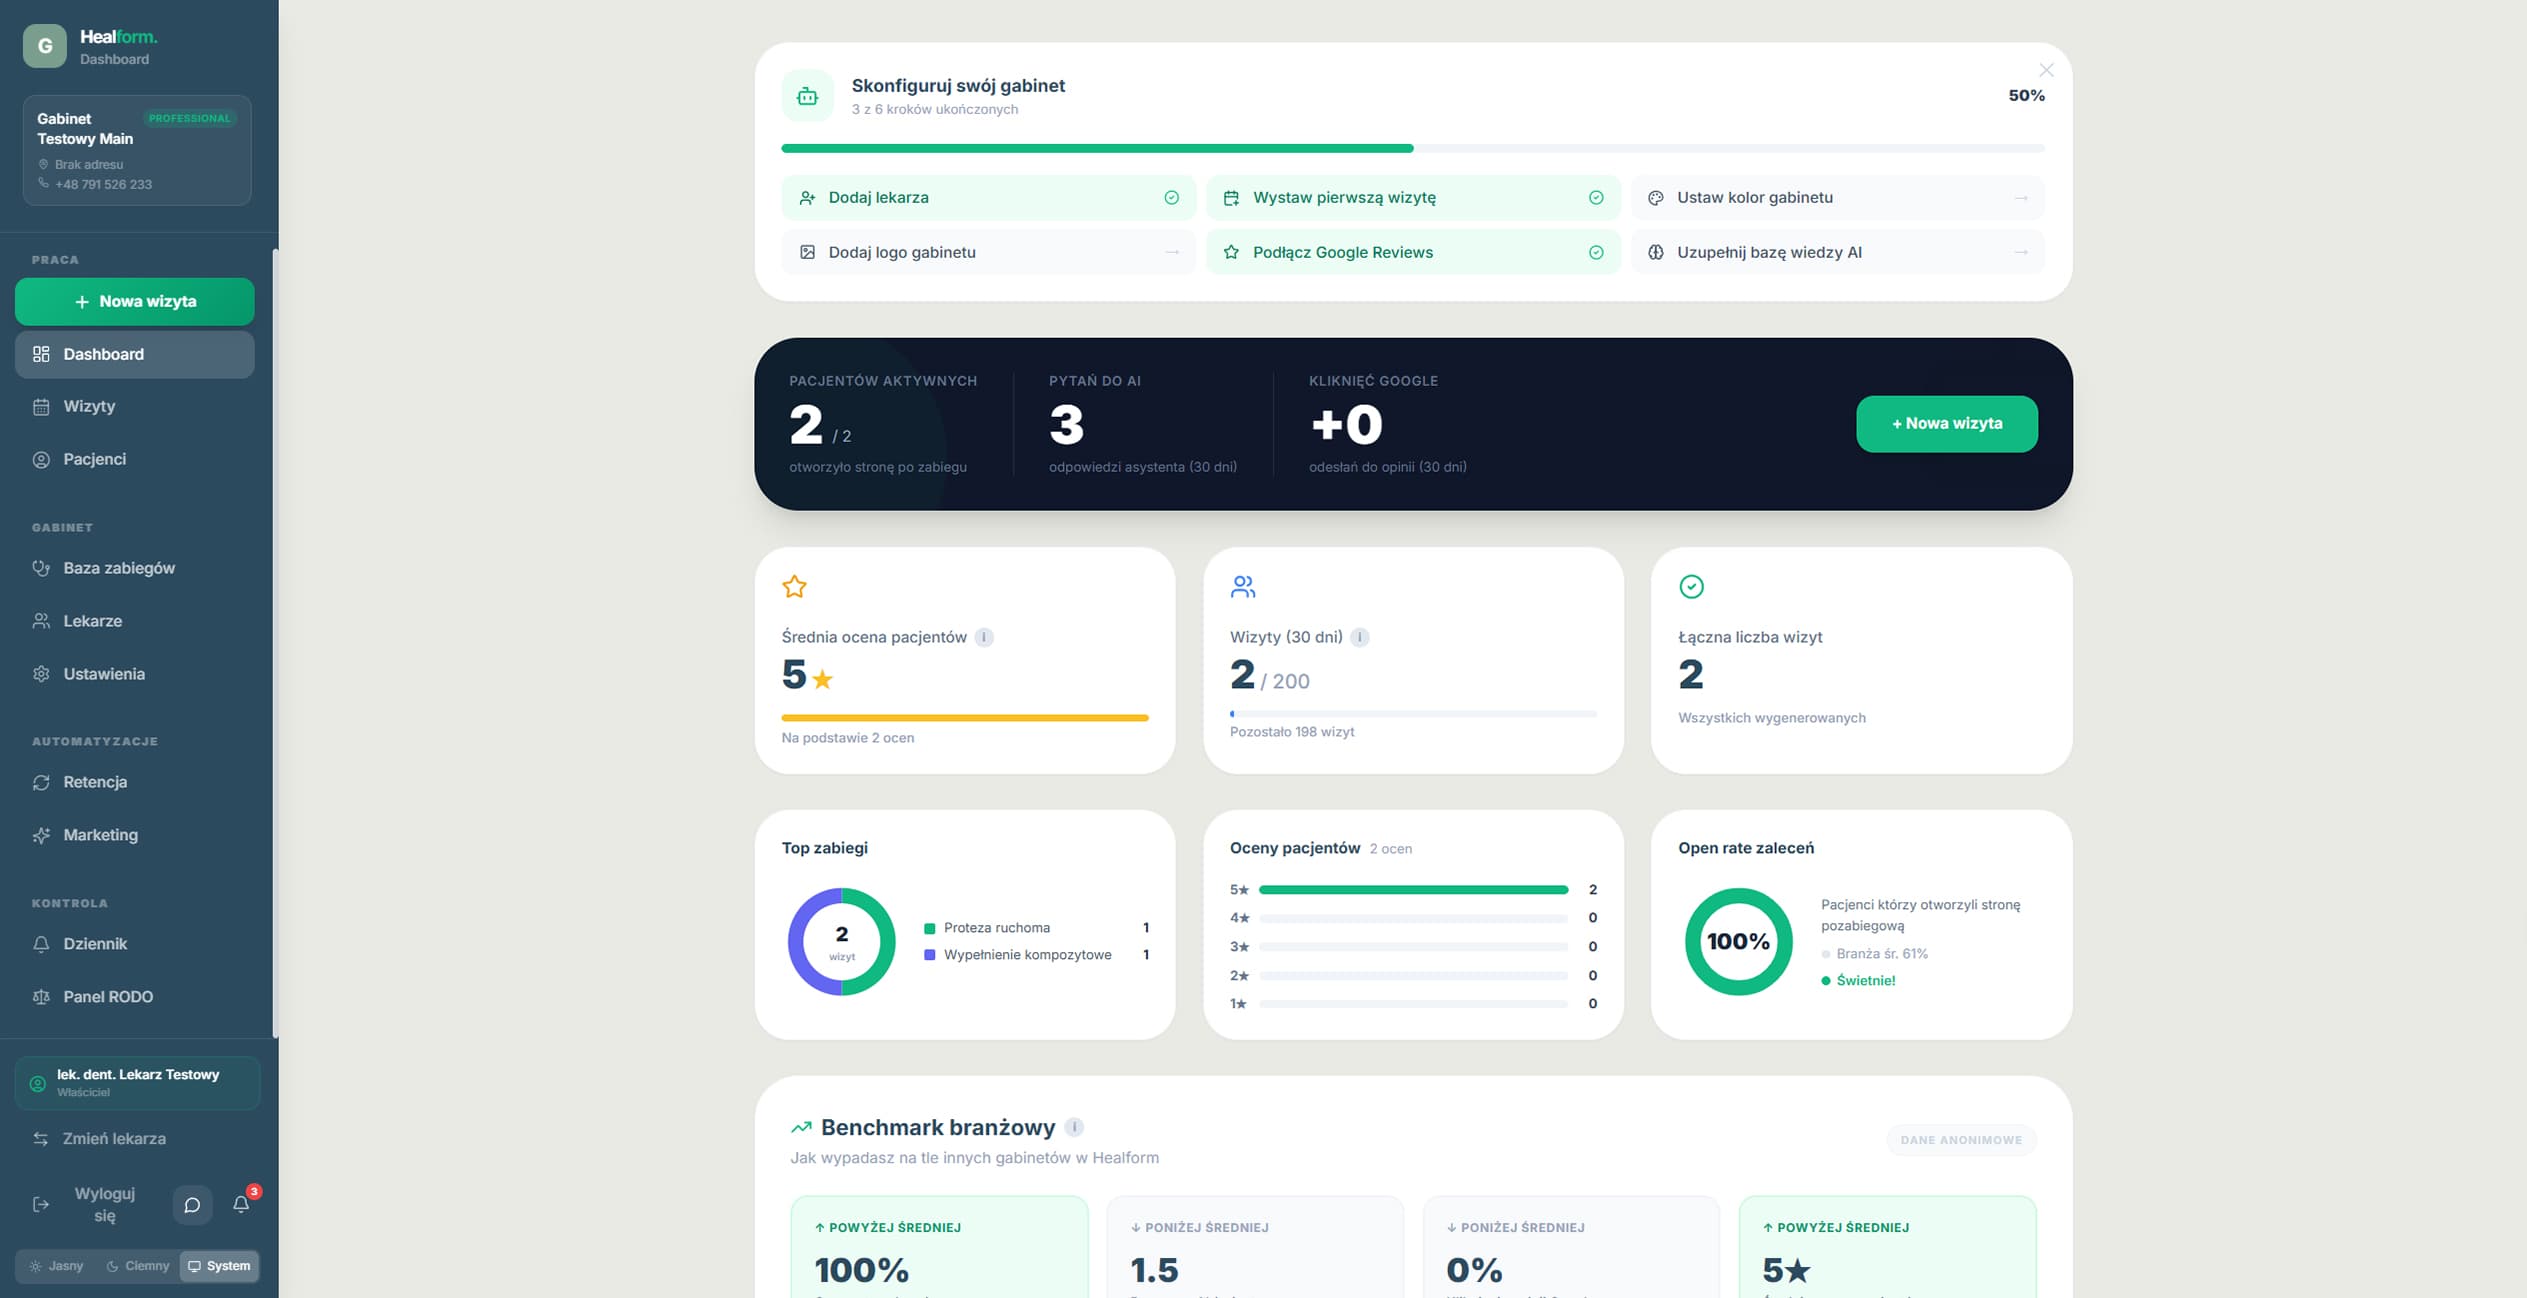
Task: Switch theme to Ciemny
Action: [x=138, y=1266]
